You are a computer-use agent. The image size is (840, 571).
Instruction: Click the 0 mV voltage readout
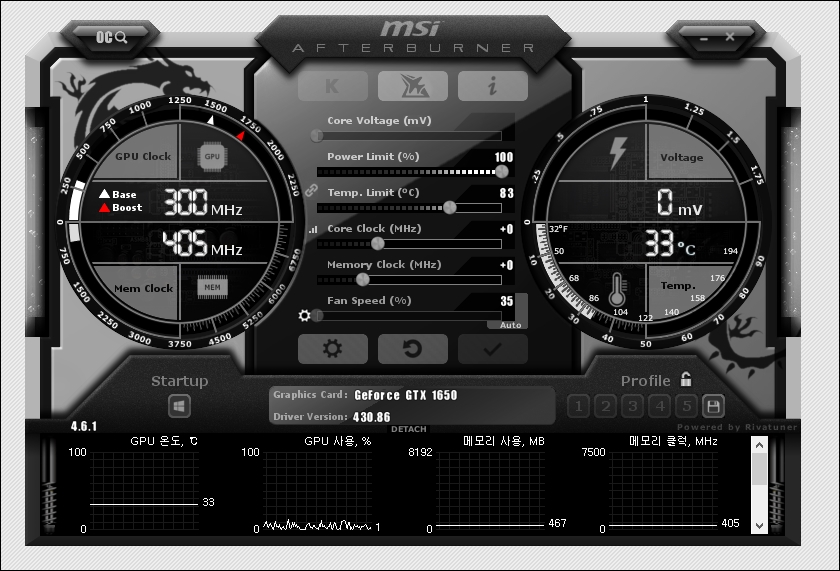pos(679,202)
